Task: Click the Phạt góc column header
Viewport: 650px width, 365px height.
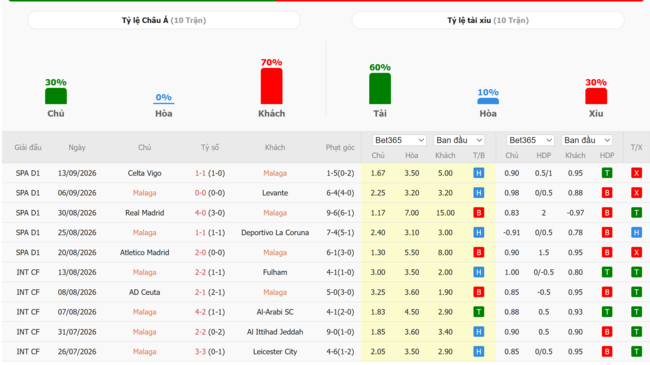Action: 340,147
